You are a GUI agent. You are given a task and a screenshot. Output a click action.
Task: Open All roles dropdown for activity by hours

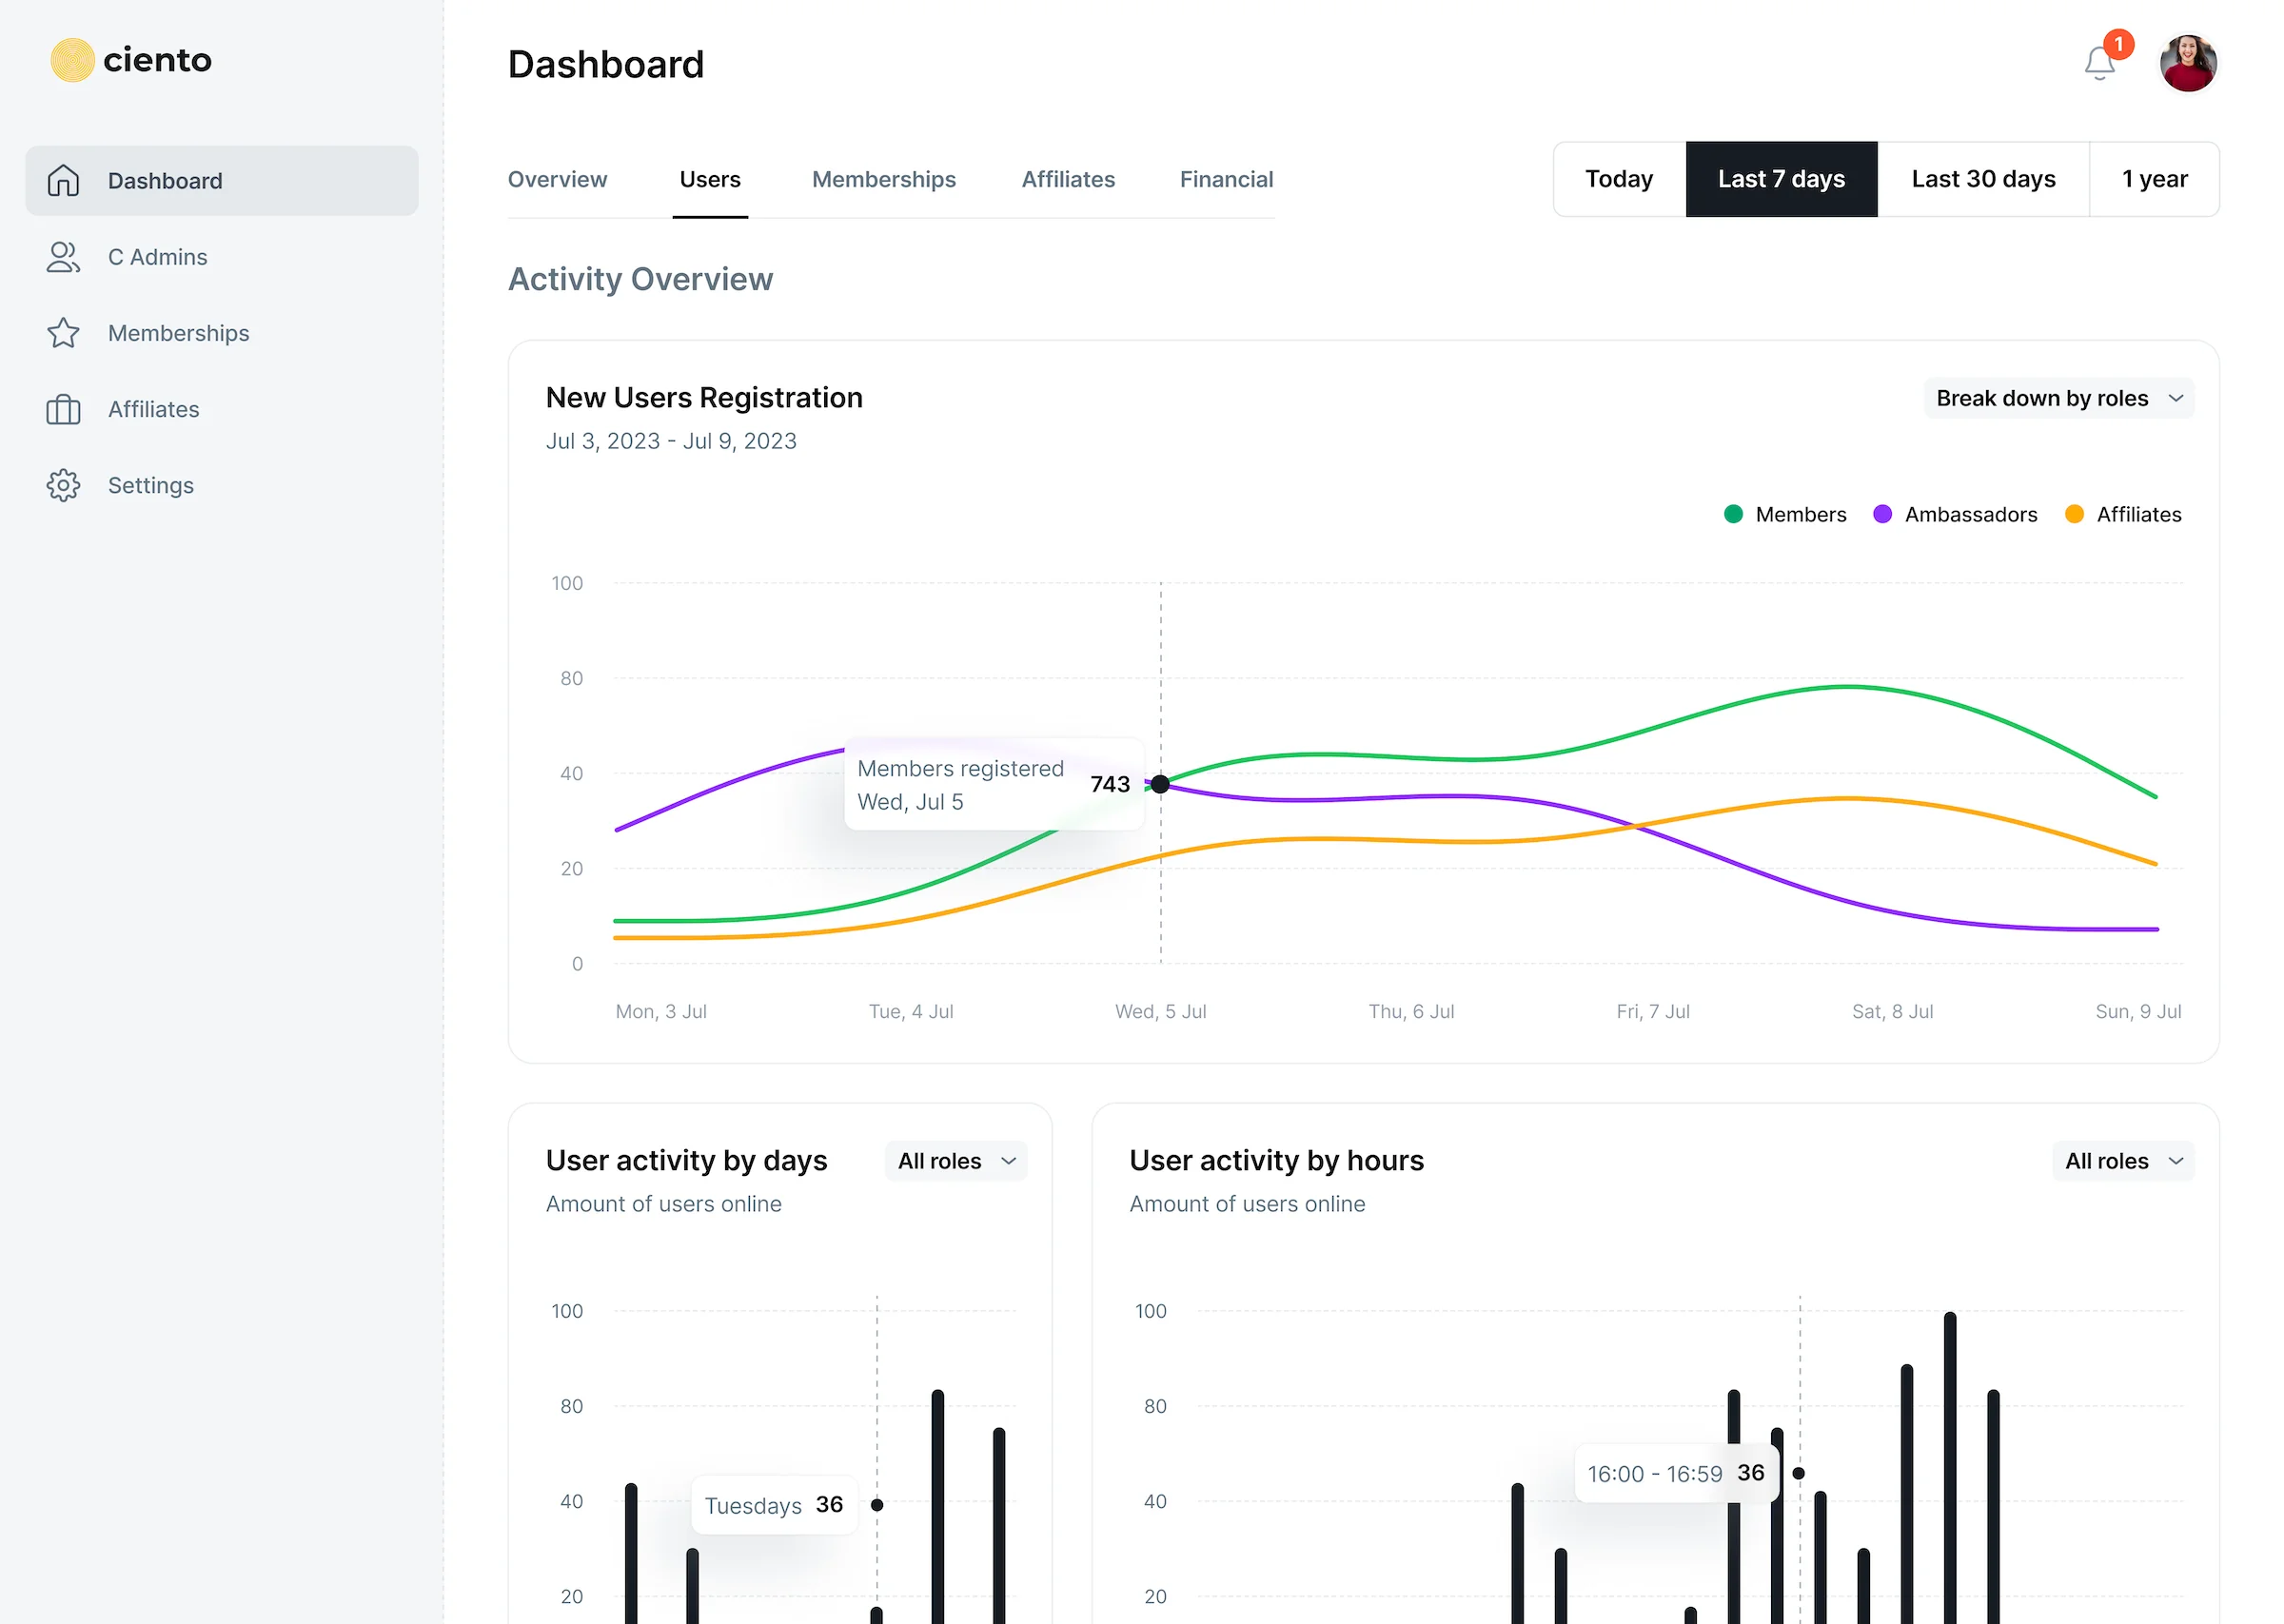[x=2123, y=1161]
